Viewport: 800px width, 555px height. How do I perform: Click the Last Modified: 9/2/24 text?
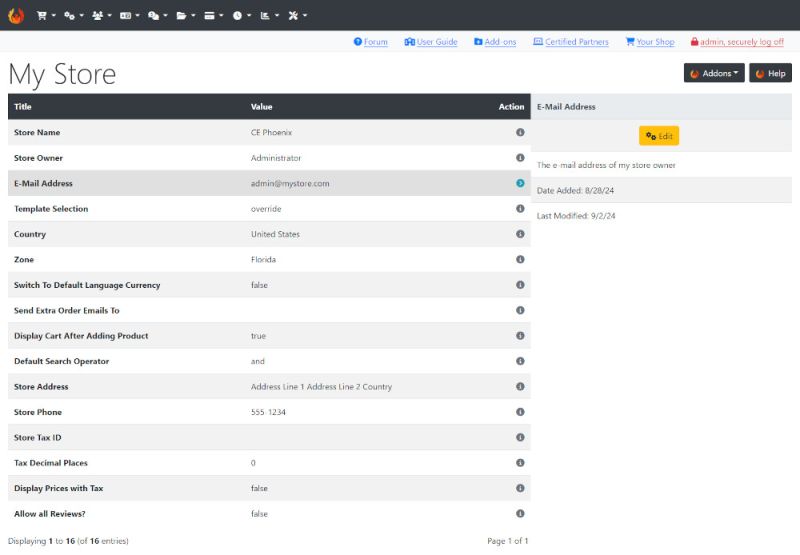tap(576, 216)
